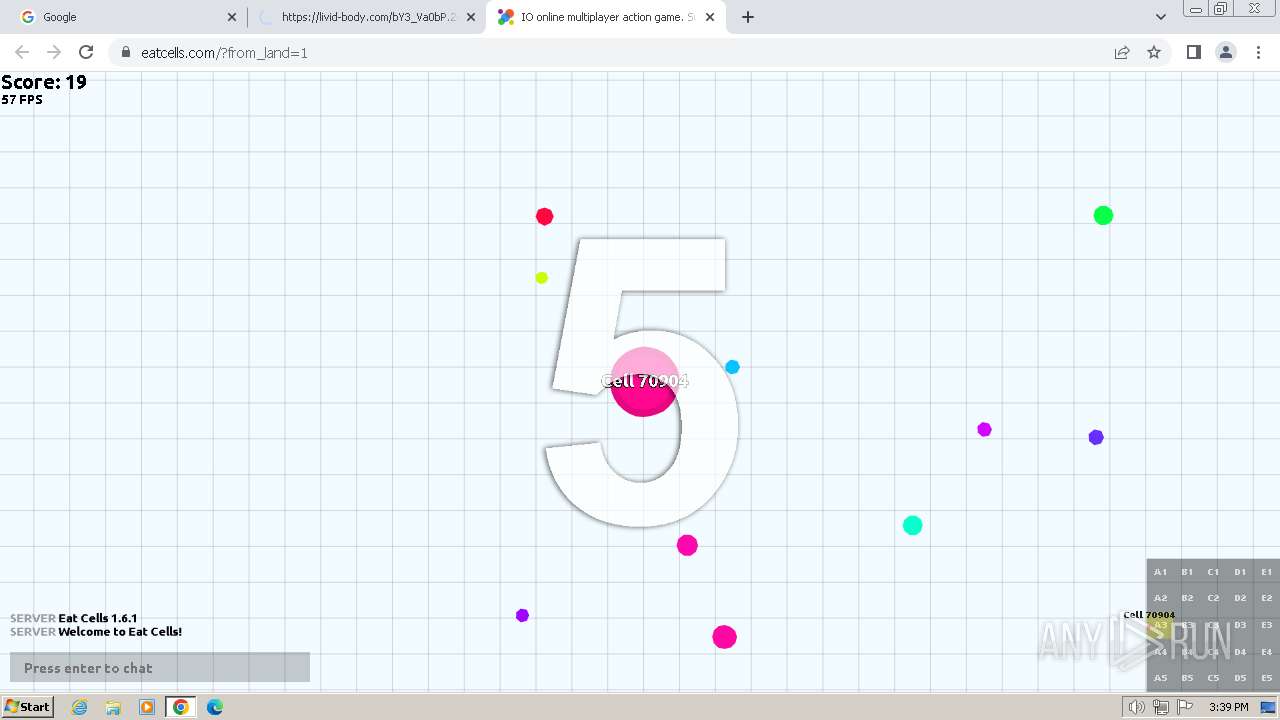Click minimap sector C5
This screenshot has width=1280, height=720.
pyautogui.click(x=1213, y=678)
